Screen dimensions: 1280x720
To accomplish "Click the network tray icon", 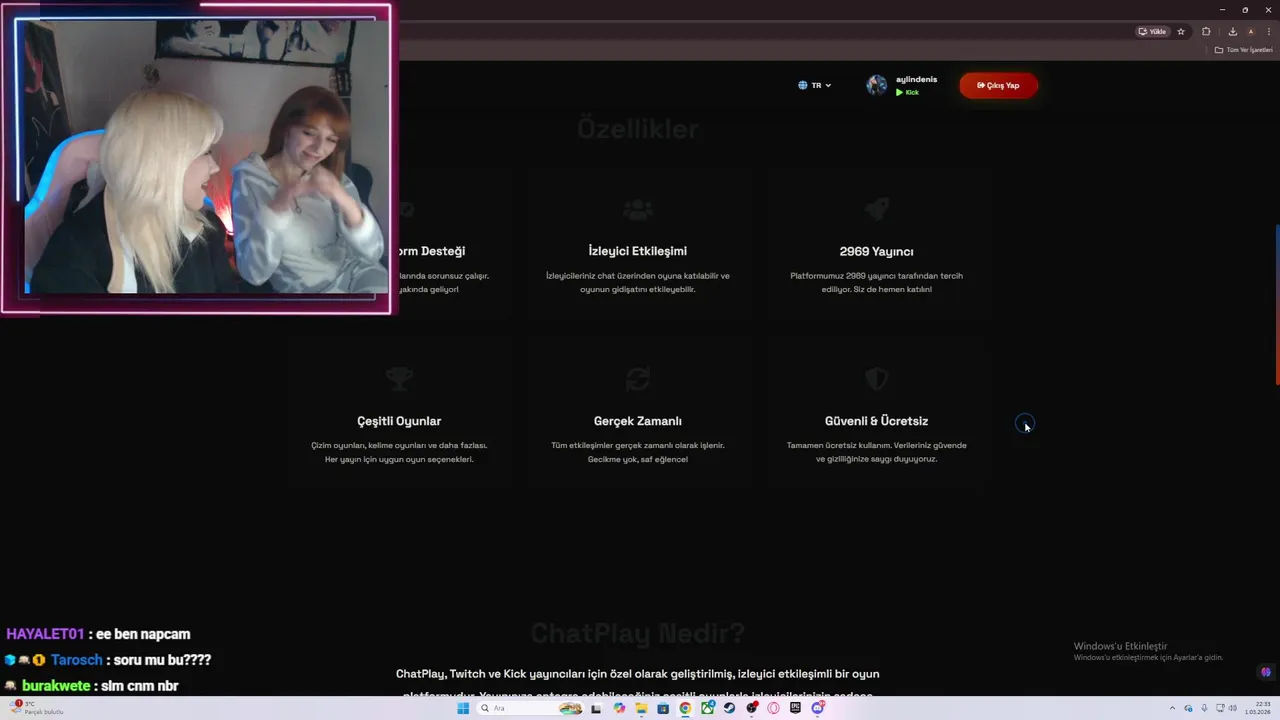I will click(x=1220, y=708).
